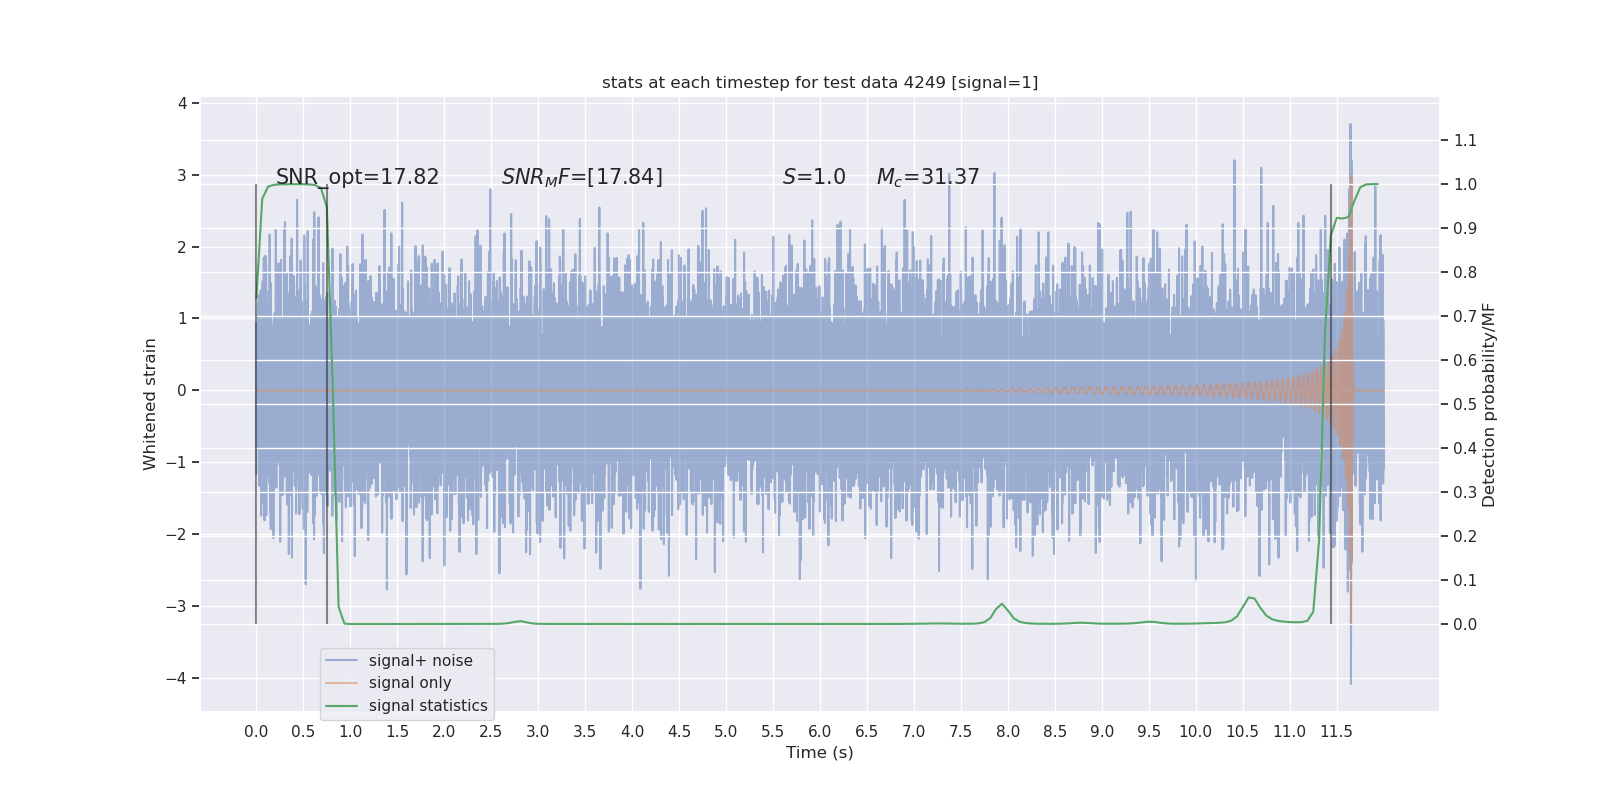The height and width of the screenshot is (800, 1600).
Task: Click the 2.5 time axis tick label
Action: tap(491, 731)
